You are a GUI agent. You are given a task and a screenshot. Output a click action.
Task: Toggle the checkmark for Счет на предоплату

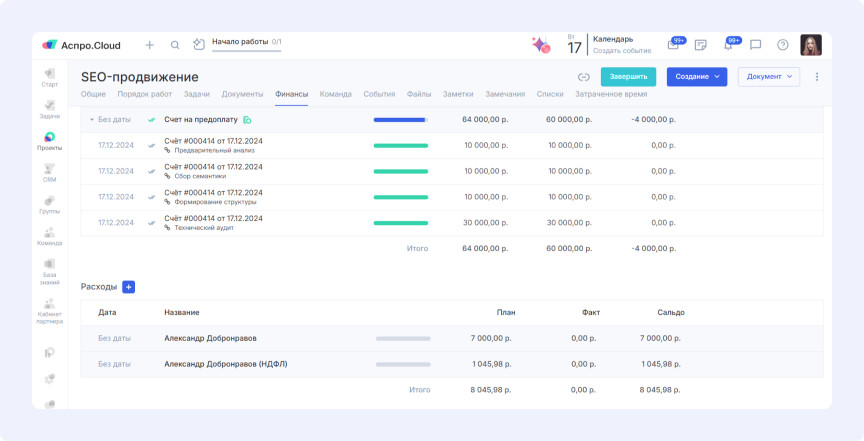pyautogui.click(x=152, y=119)
